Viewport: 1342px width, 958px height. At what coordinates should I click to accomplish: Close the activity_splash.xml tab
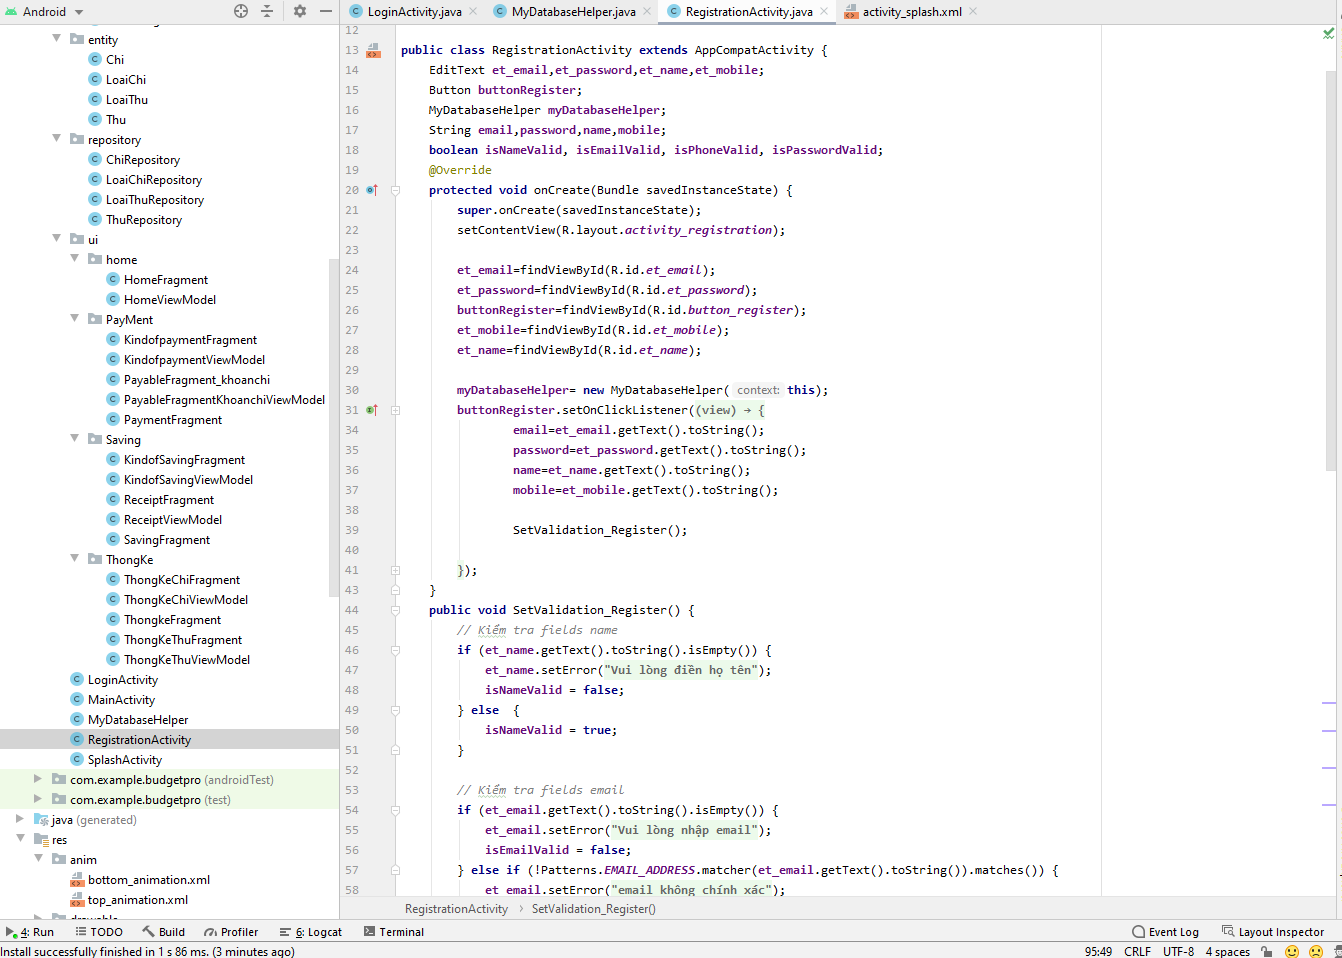coord(973,12)
